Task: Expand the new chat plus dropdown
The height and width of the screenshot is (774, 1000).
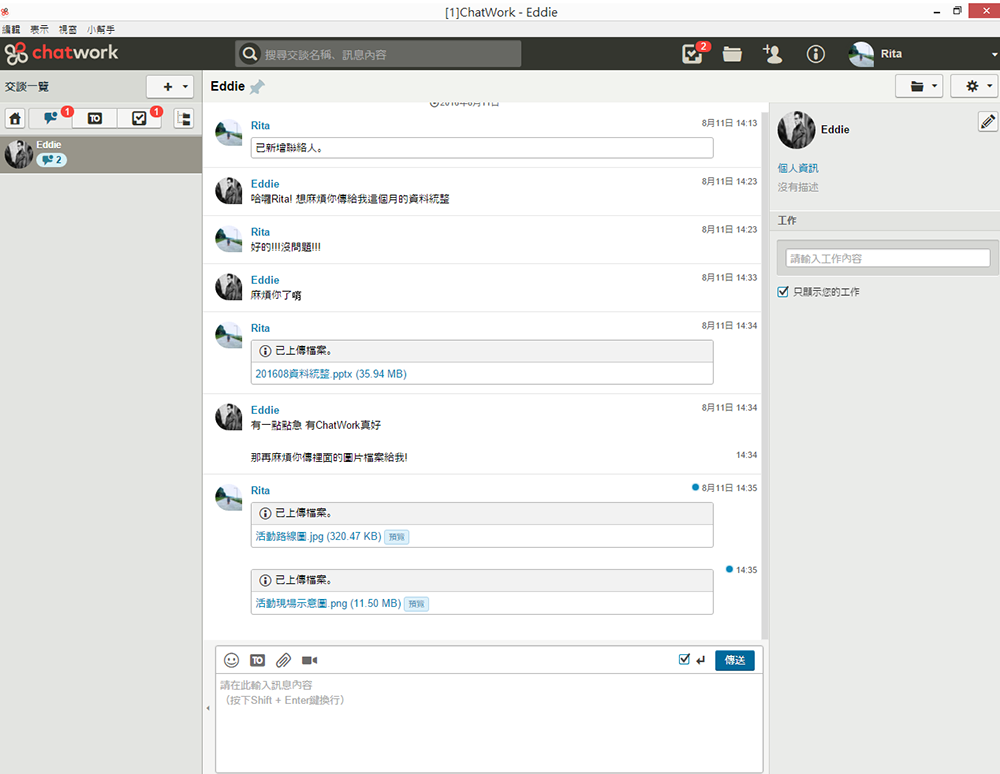Action: coord(170,87)
